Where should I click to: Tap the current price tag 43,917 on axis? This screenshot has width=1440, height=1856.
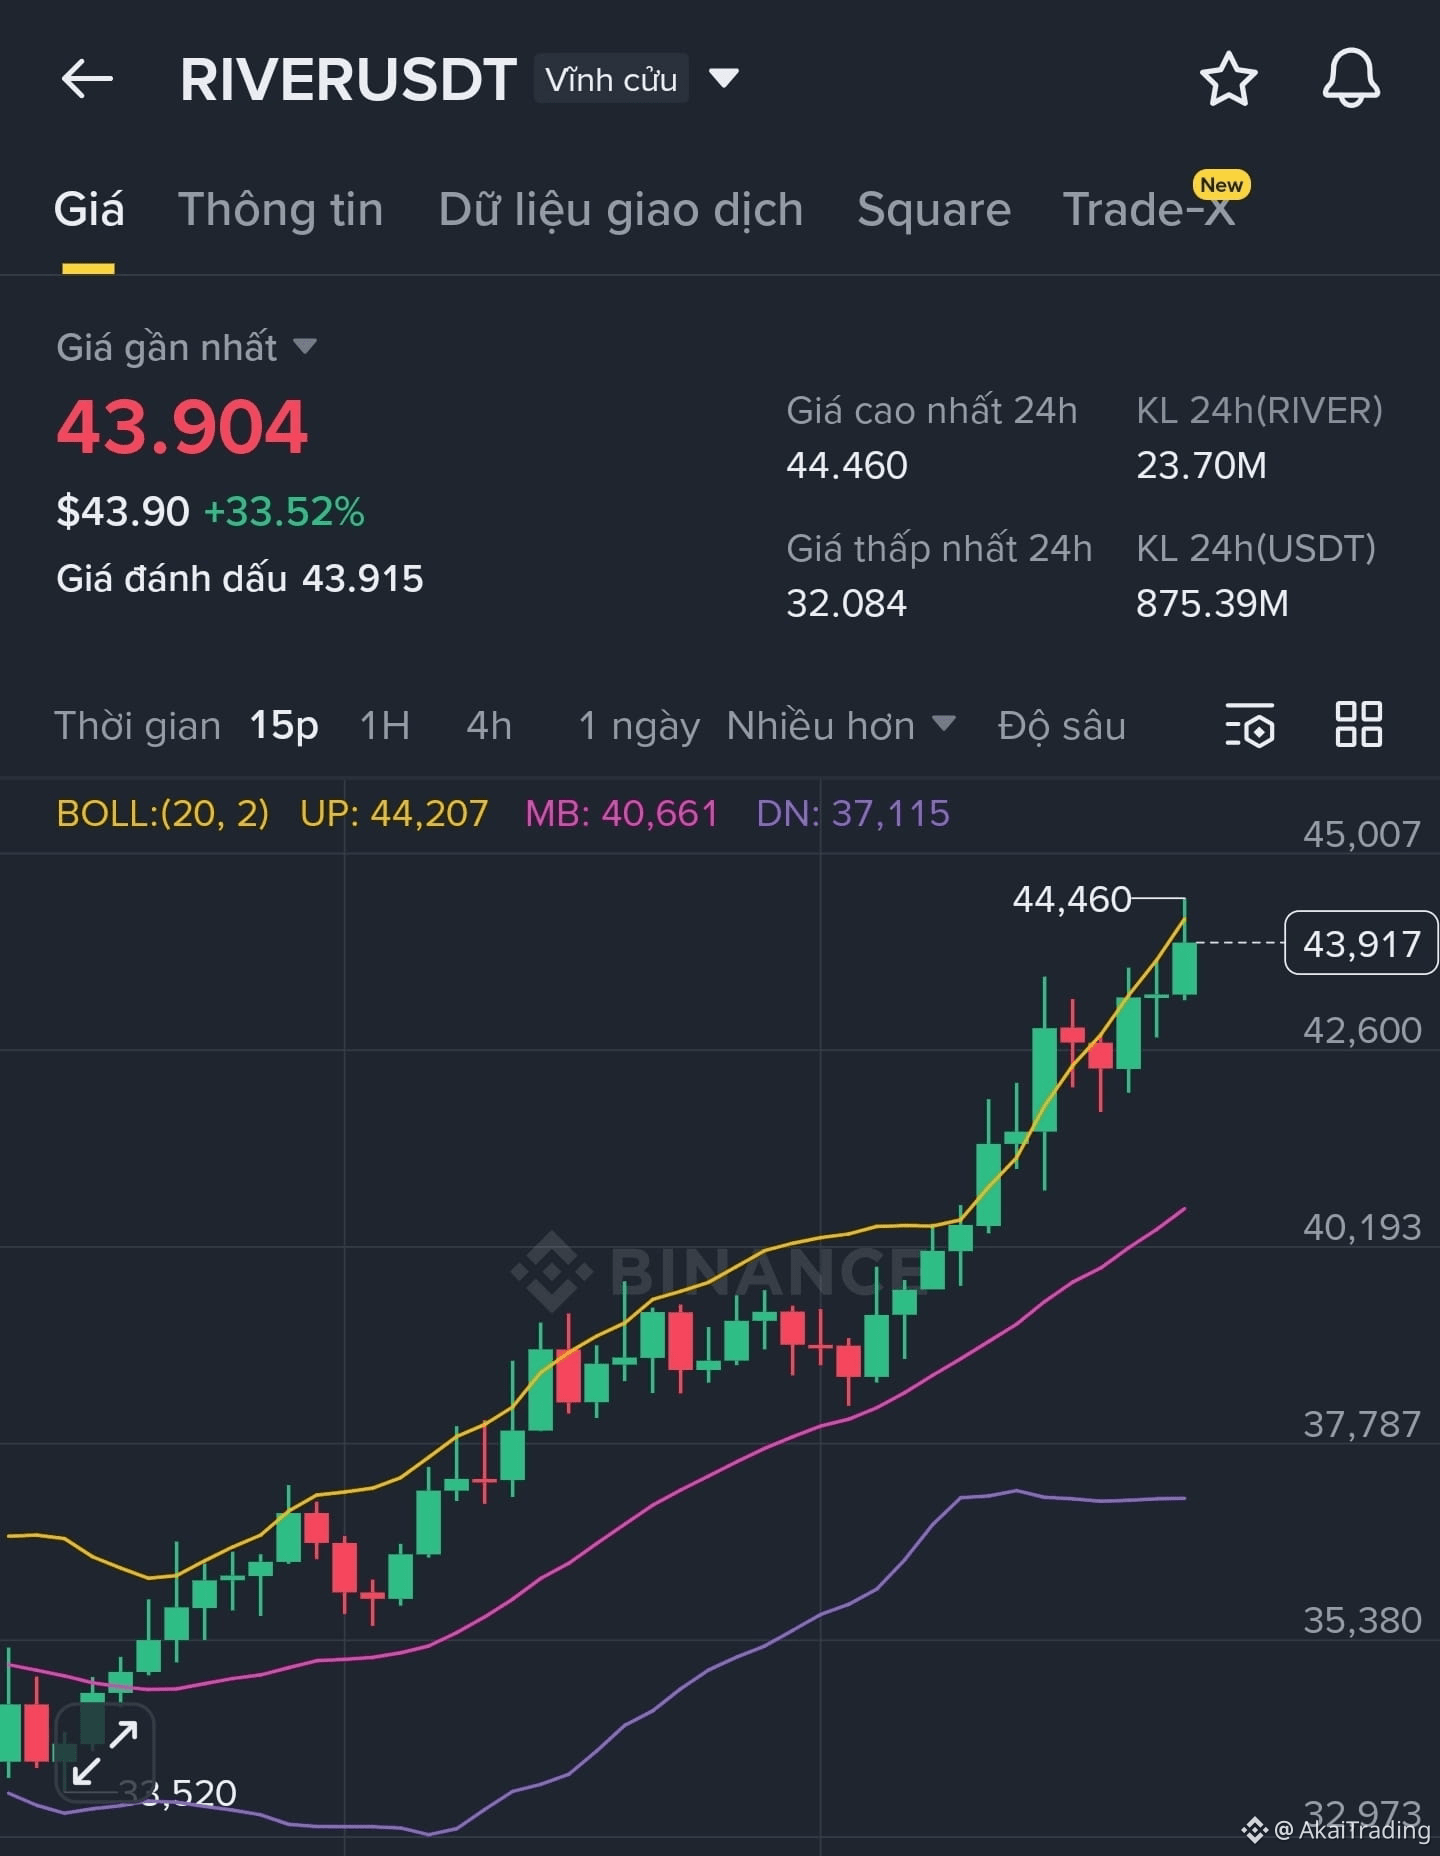pos(1361,943)
